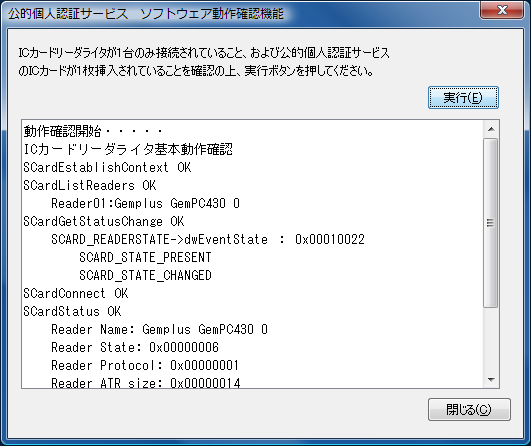Click the vertical scrollbar thumb
531x446 pixels.
coord(490,223)
